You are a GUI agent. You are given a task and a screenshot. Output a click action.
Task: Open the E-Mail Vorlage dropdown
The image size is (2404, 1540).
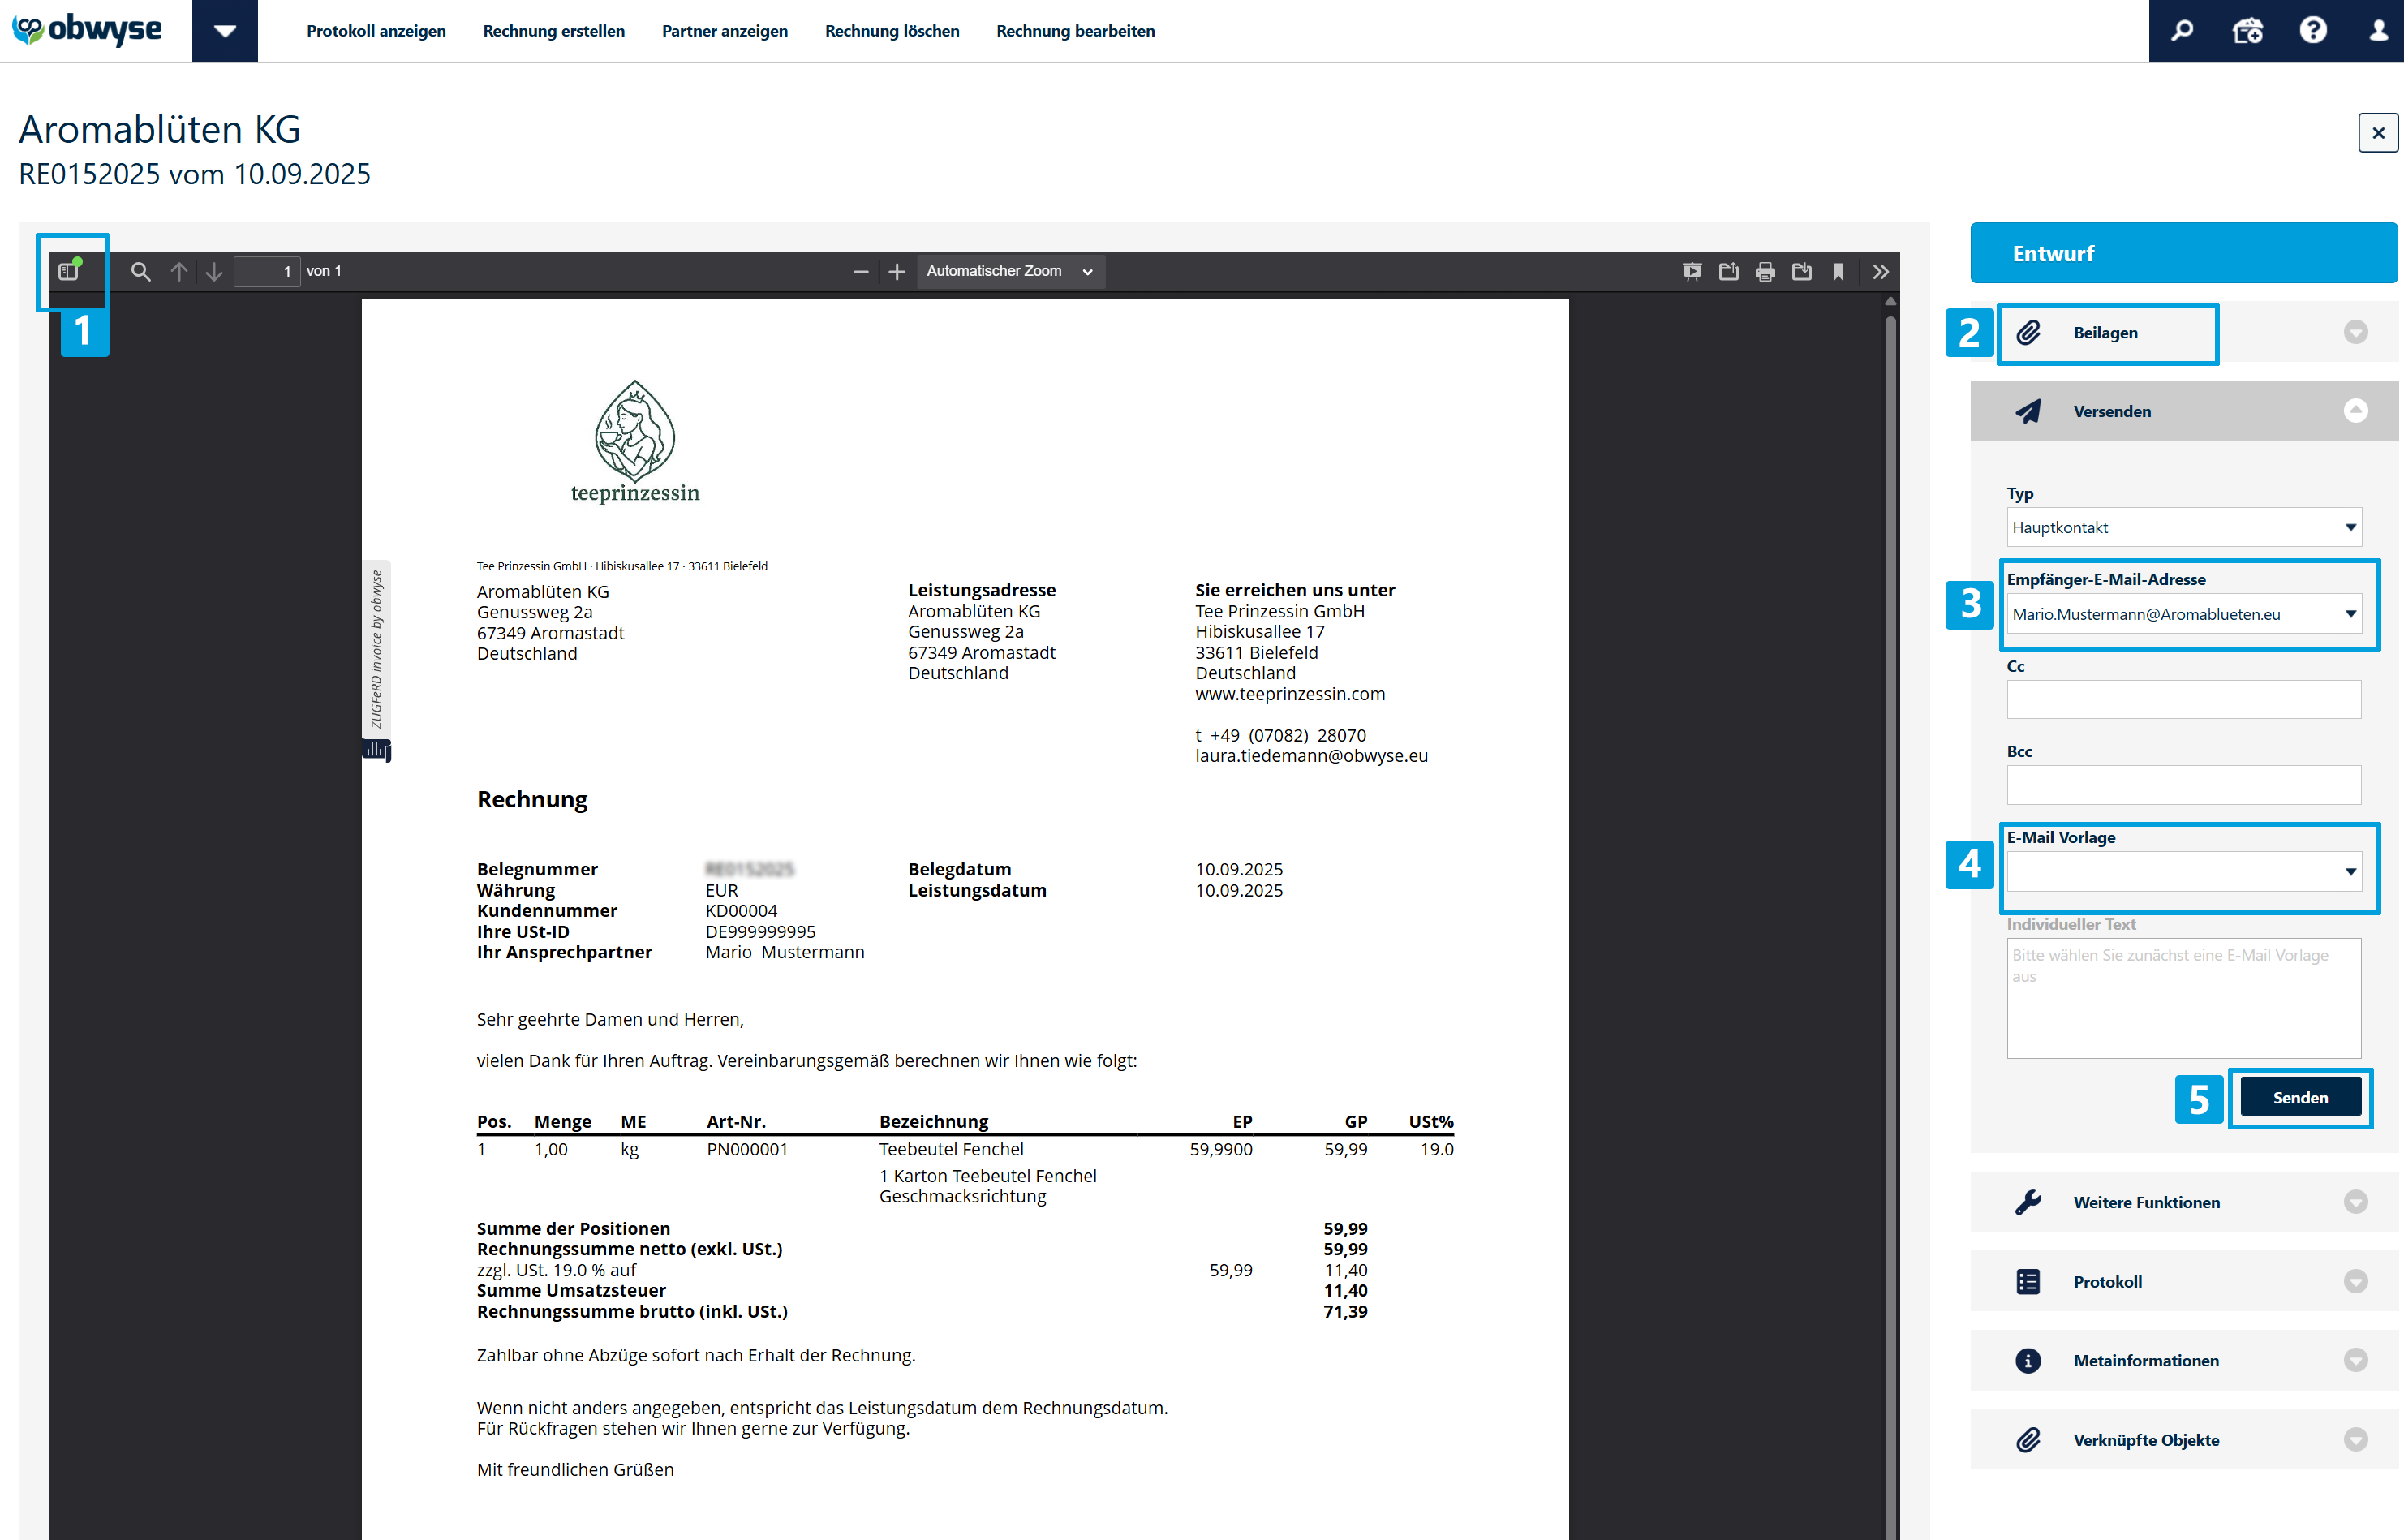click(2183, 871)
